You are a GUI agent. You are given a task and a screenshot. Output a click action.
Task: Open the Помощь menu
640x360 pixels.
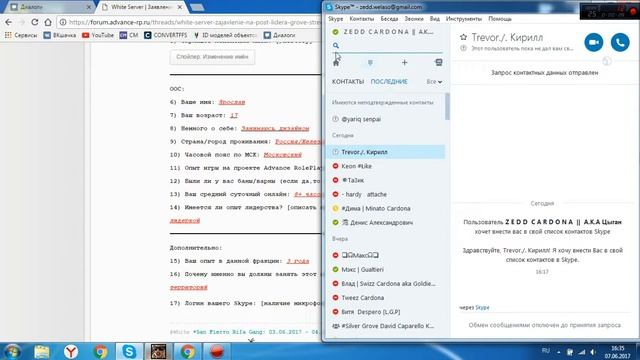click(500, 19)
